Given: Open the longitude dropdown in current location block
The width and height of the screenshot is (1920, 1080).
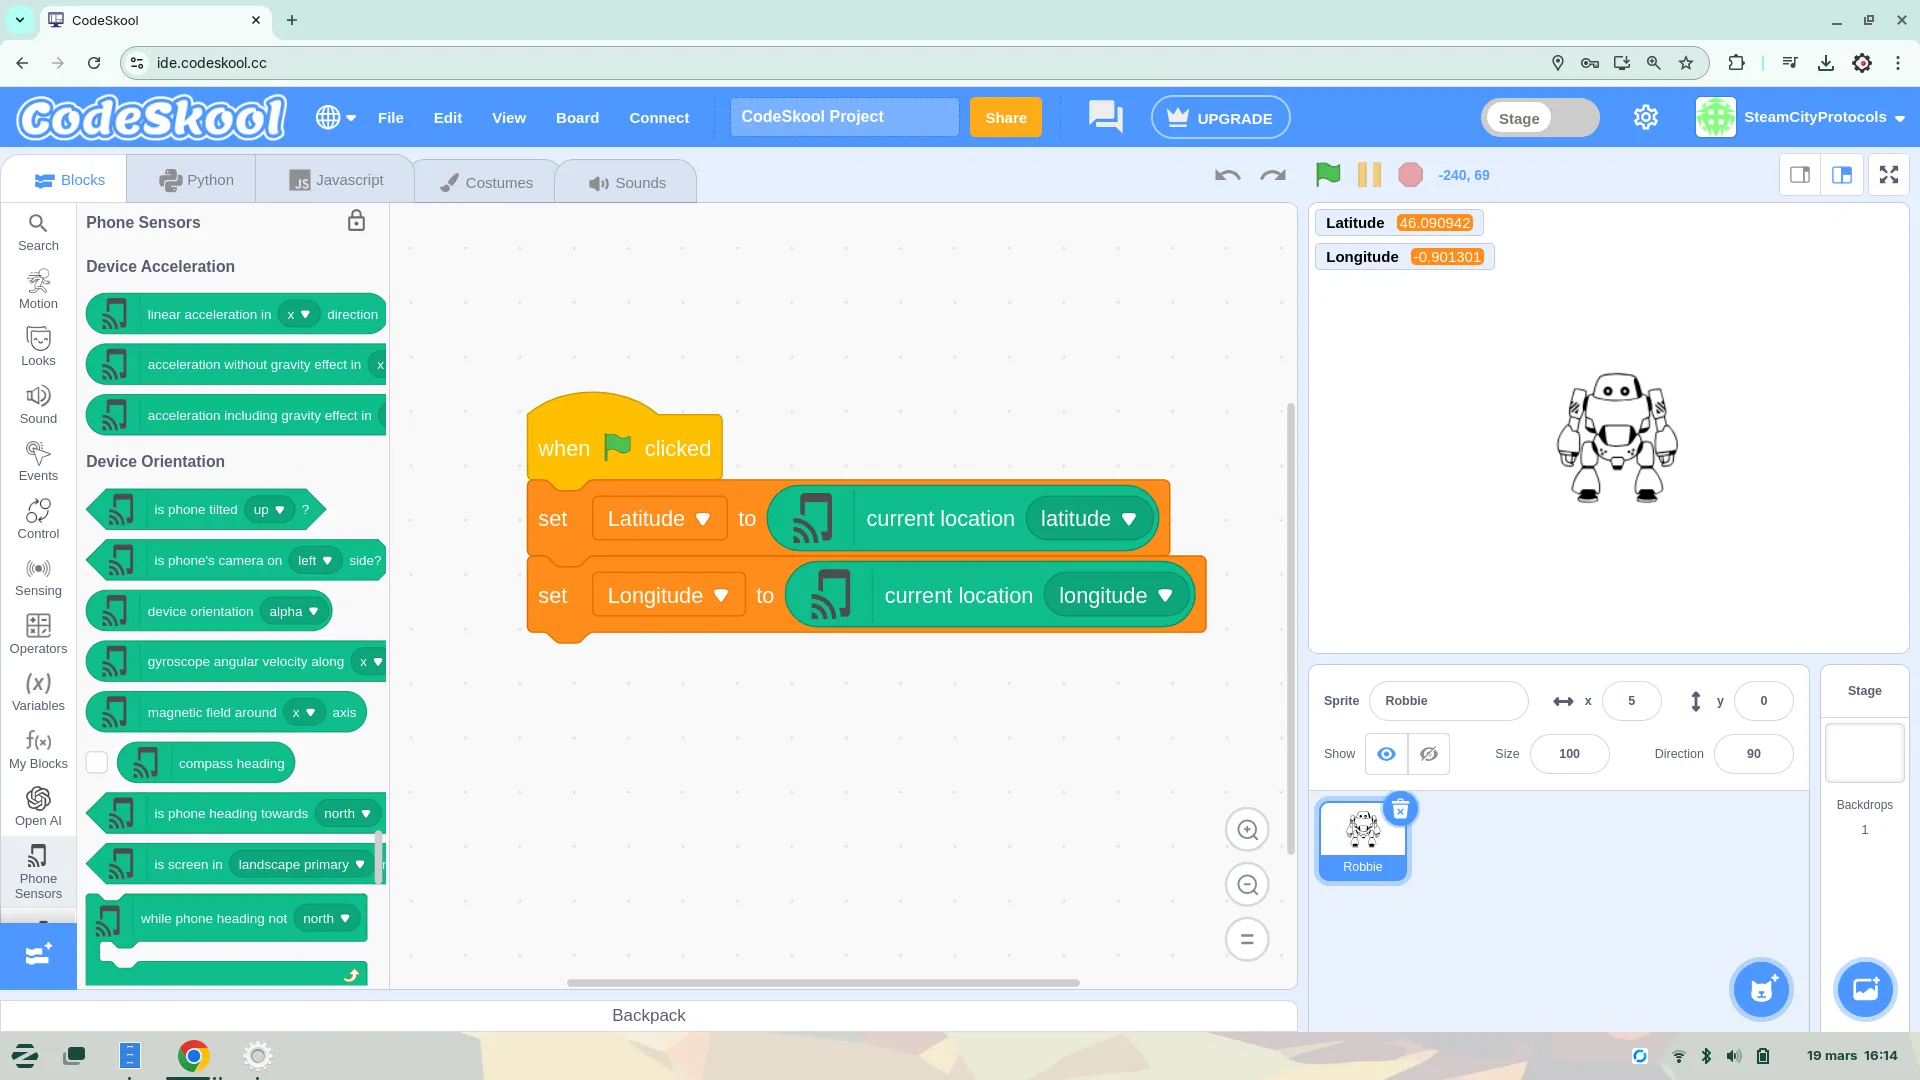Looking at the screenshot, I should [1165, 596].
